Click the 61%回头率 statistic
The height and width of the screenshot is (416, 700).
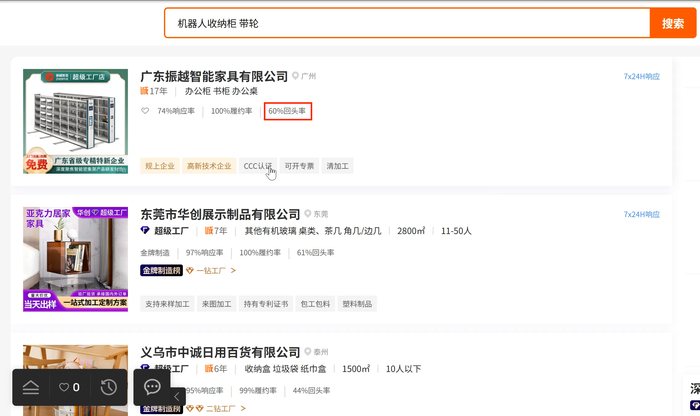click(315, 253)
